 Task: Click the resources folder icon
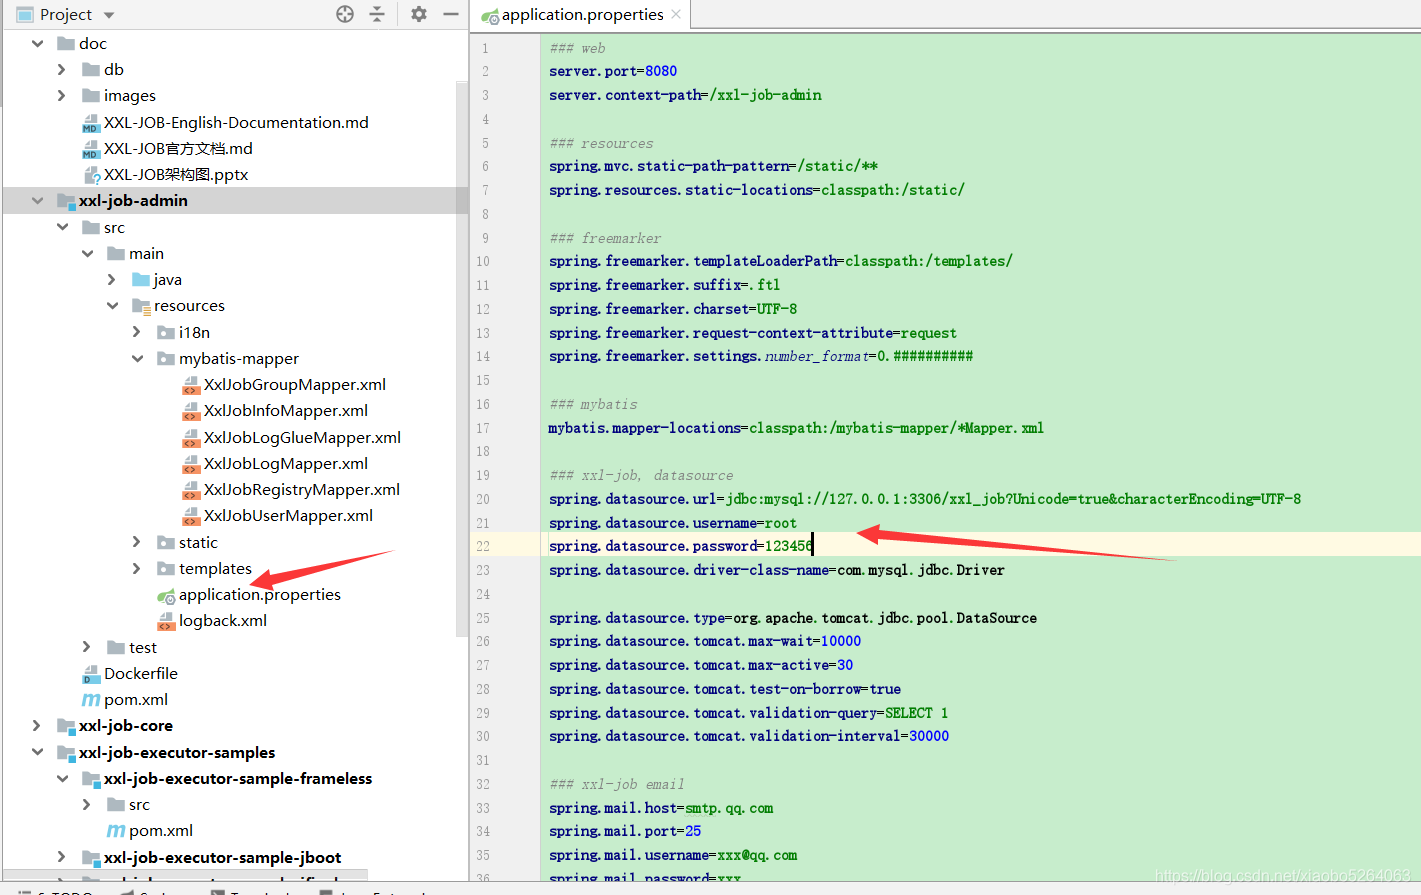(141, 306)
